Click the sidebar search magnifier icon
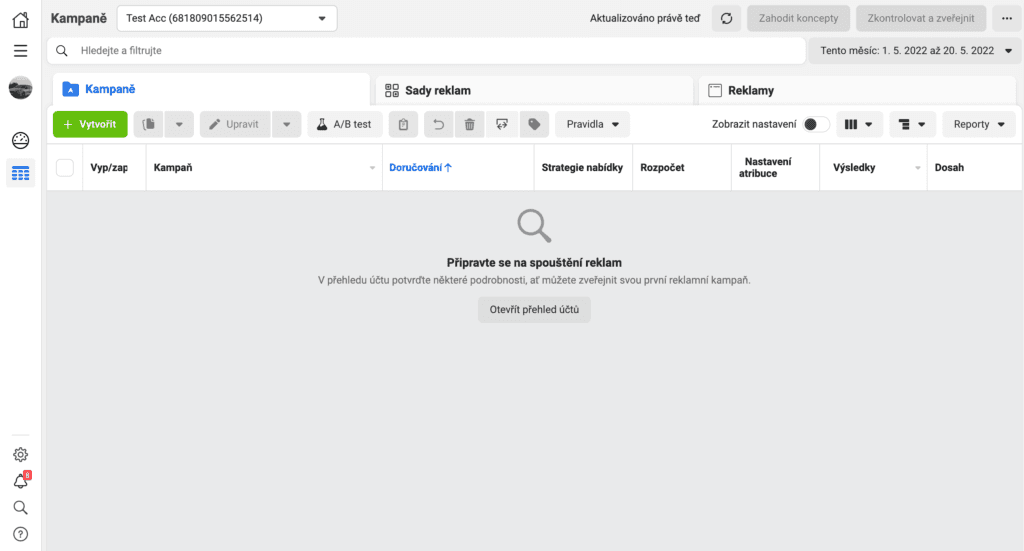1024x551 pixels. point(20,508)
